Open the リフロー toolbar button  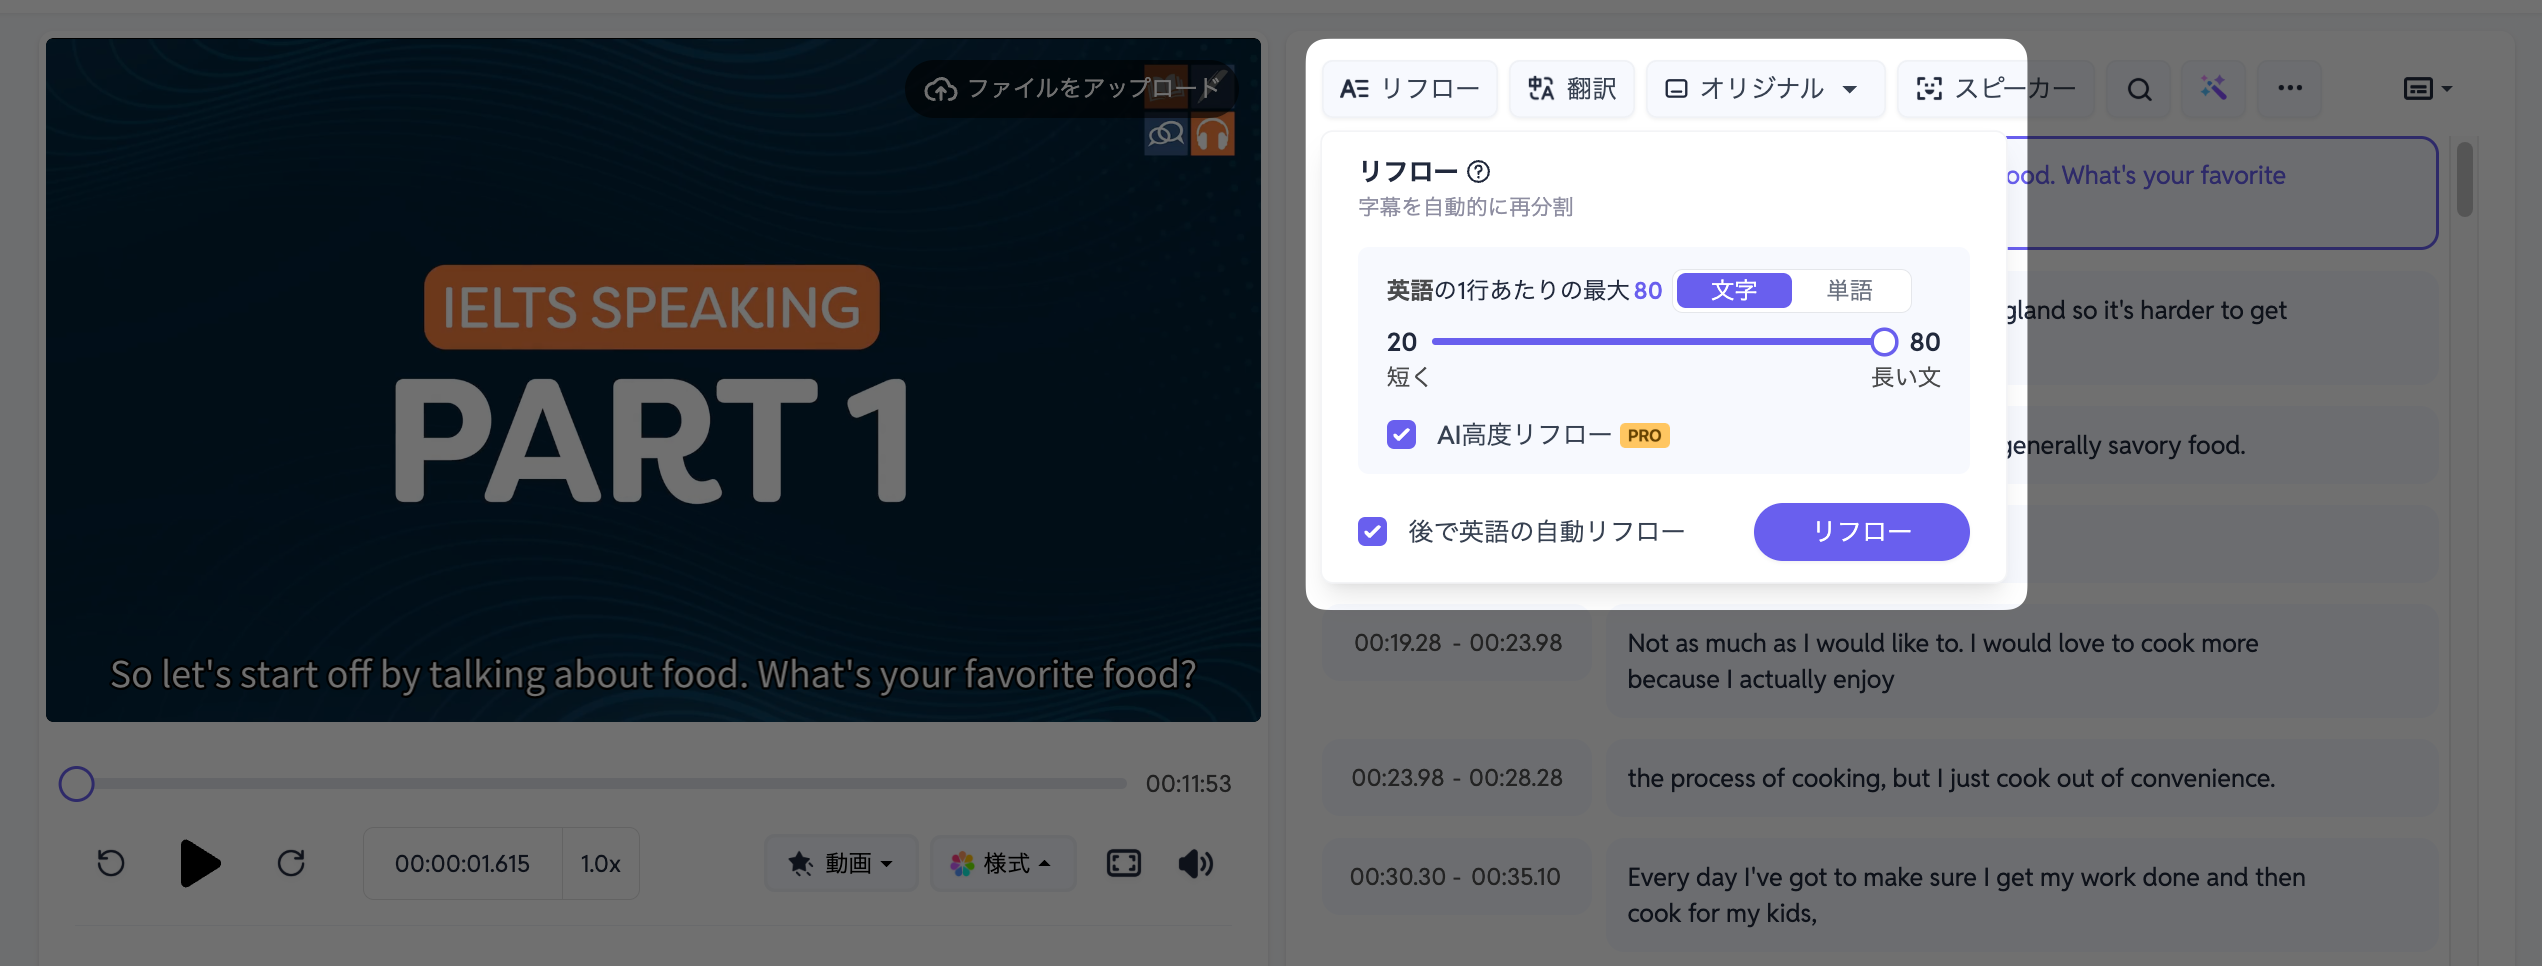coord(1409,89)
